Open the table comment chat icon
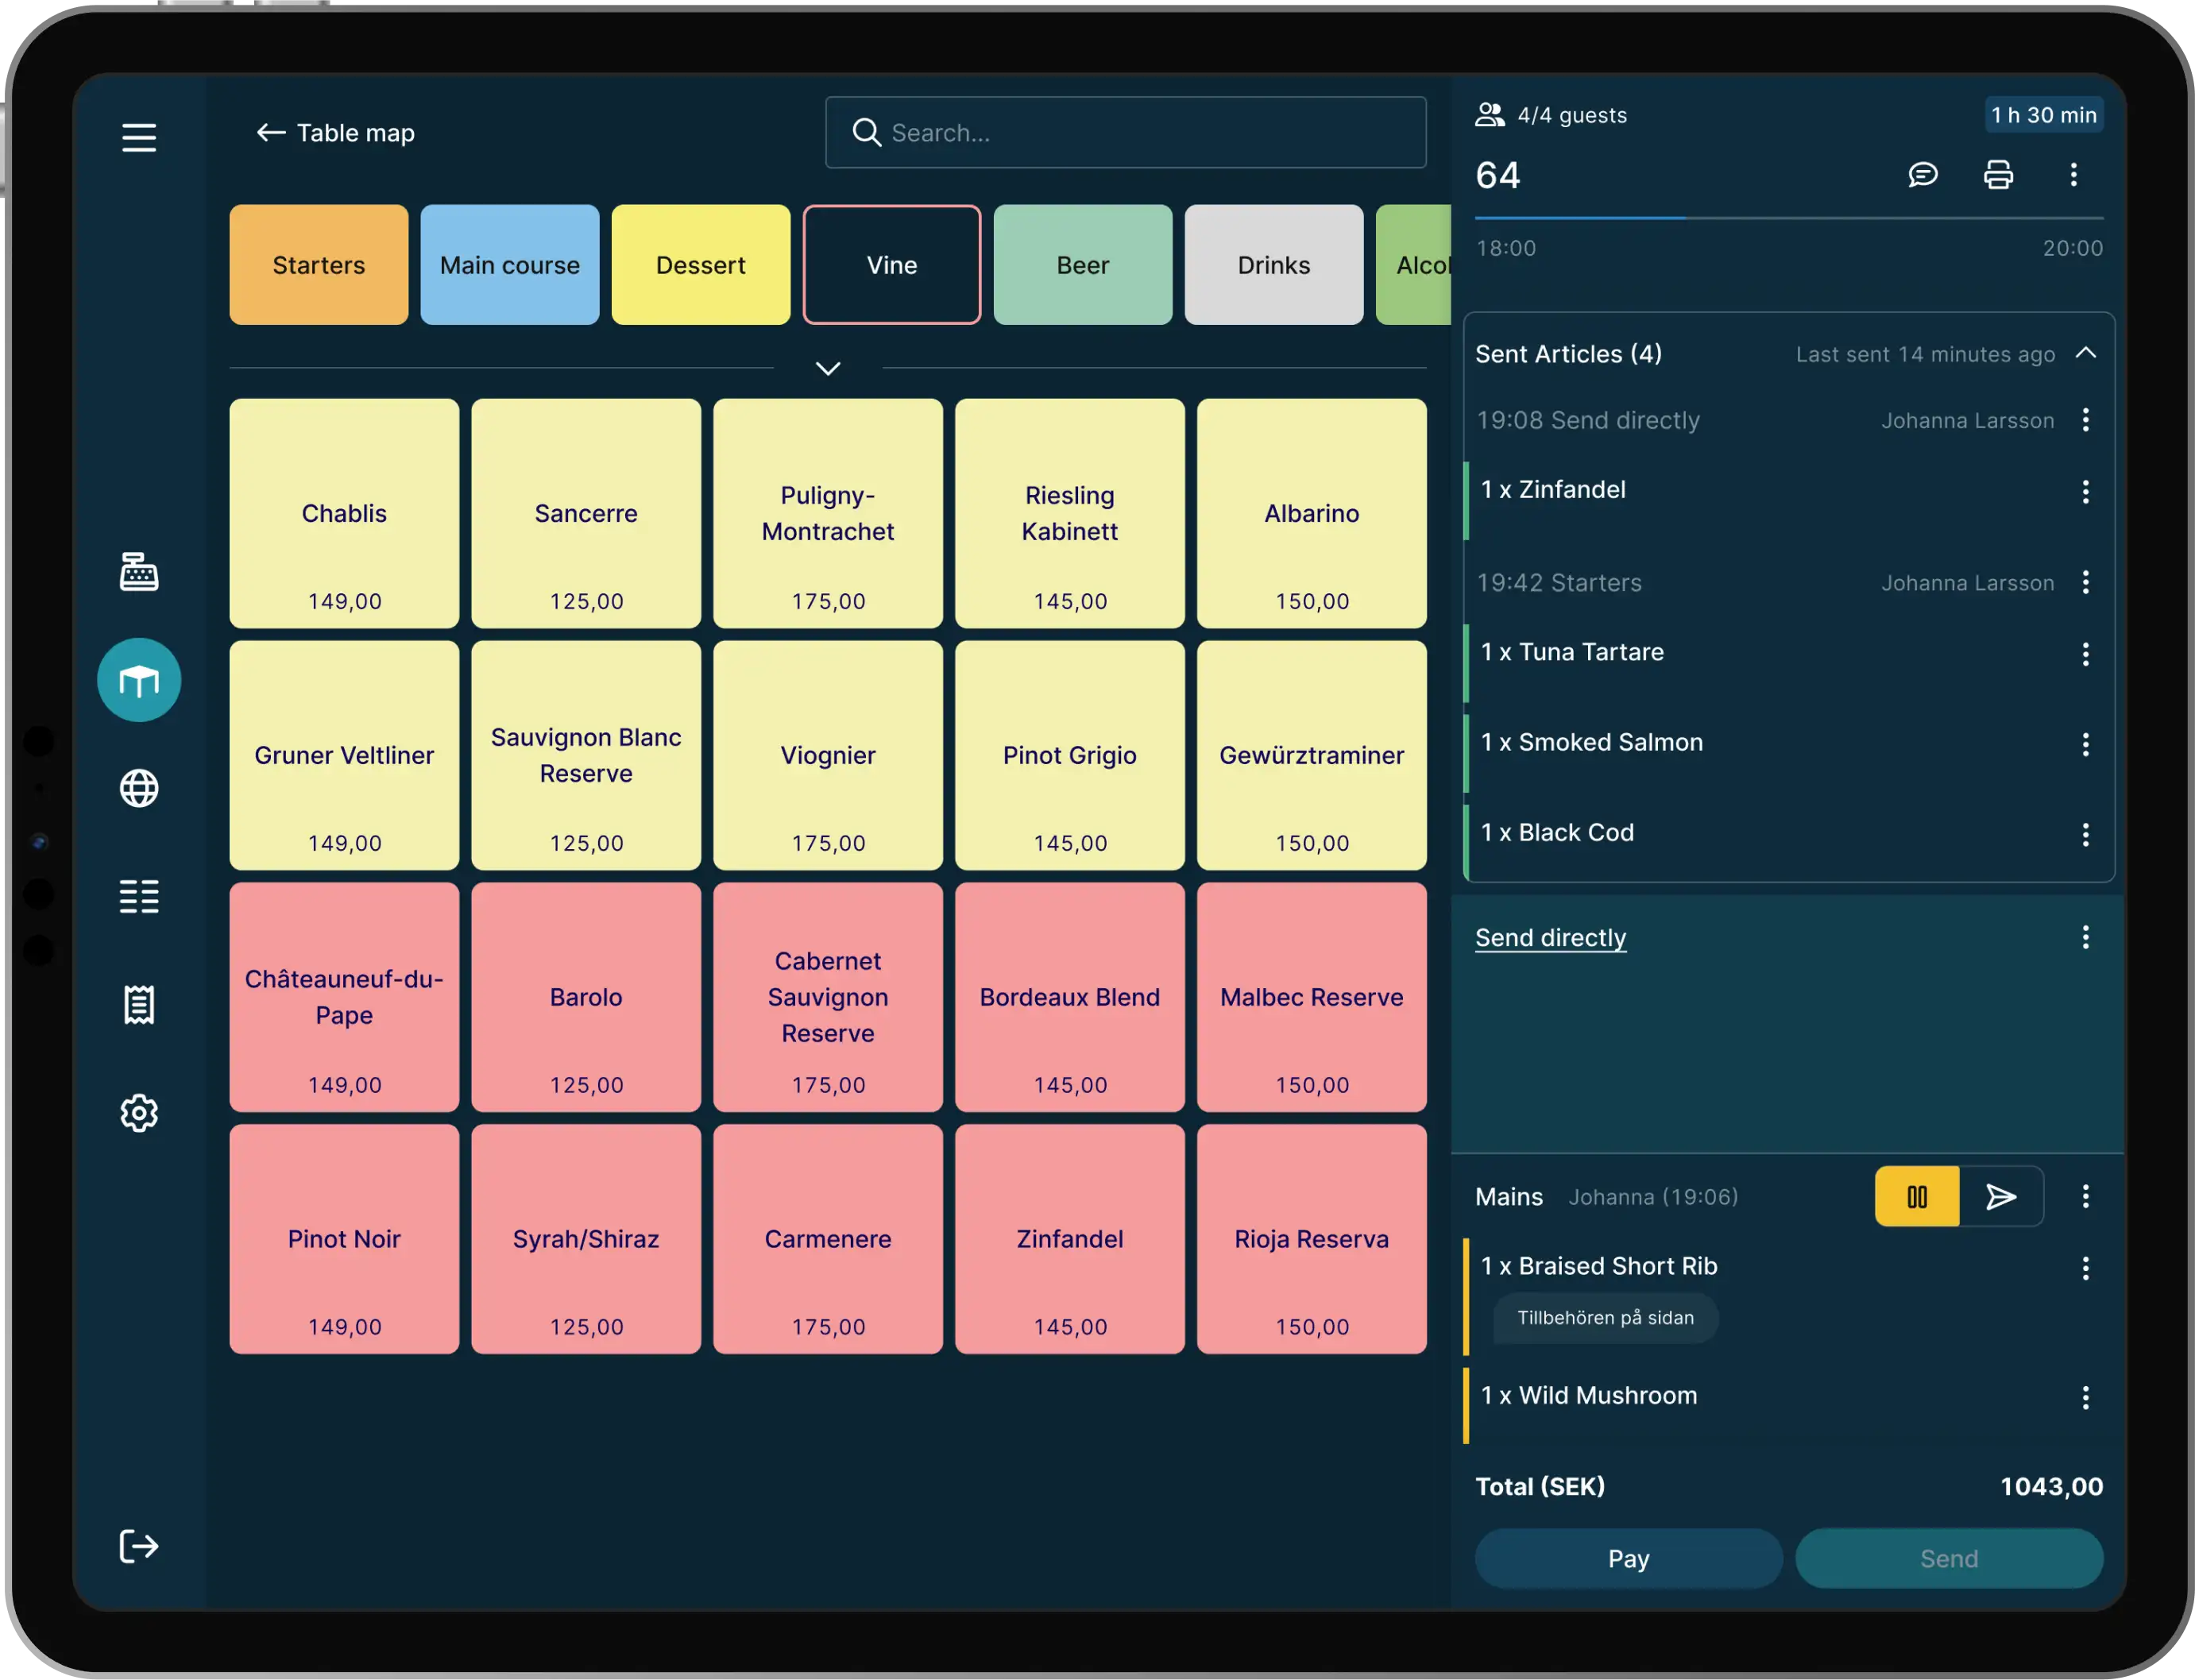 click(1922, 175)
